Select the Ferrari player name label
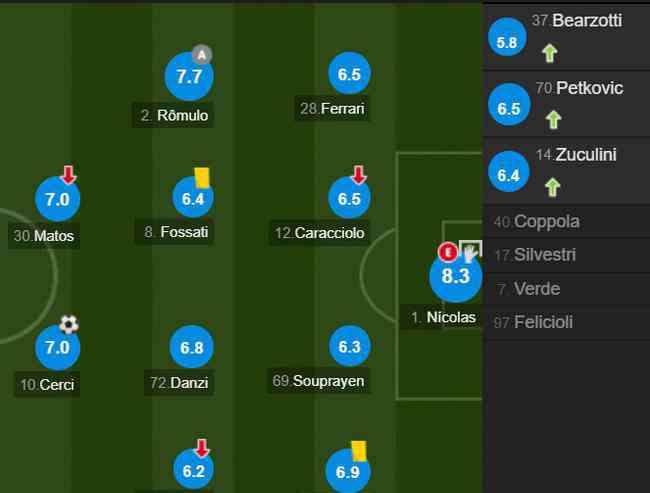 tap(332, 109)
